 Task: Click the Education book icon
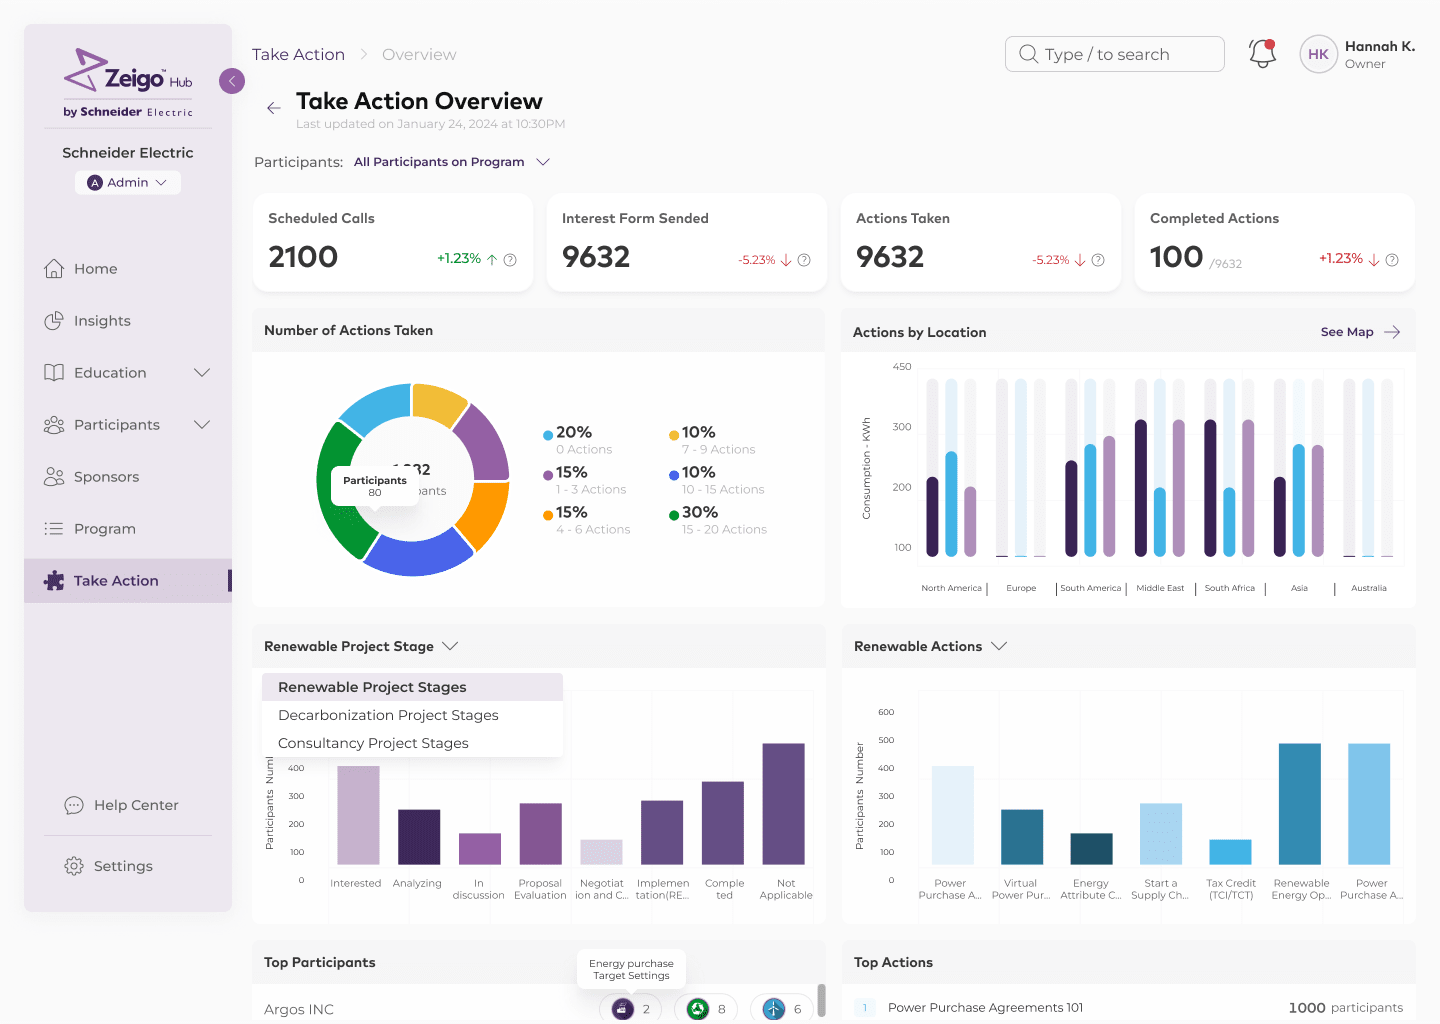tap(54, 372)
